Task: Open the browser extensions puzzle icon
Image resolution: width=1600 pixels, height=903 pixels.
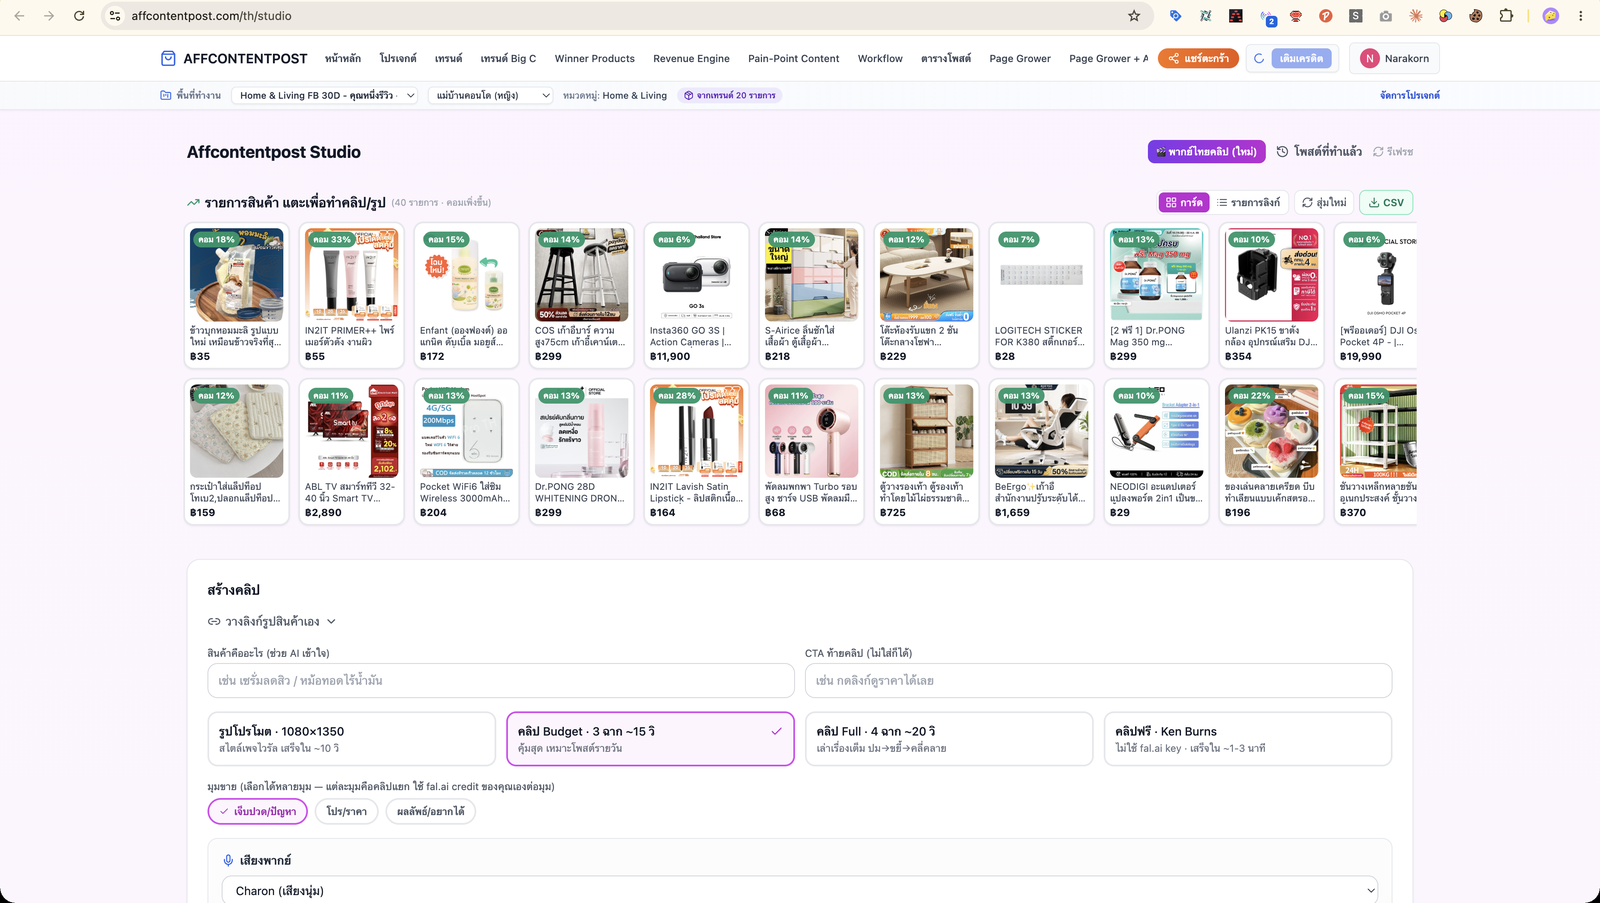Action: 1506,16
